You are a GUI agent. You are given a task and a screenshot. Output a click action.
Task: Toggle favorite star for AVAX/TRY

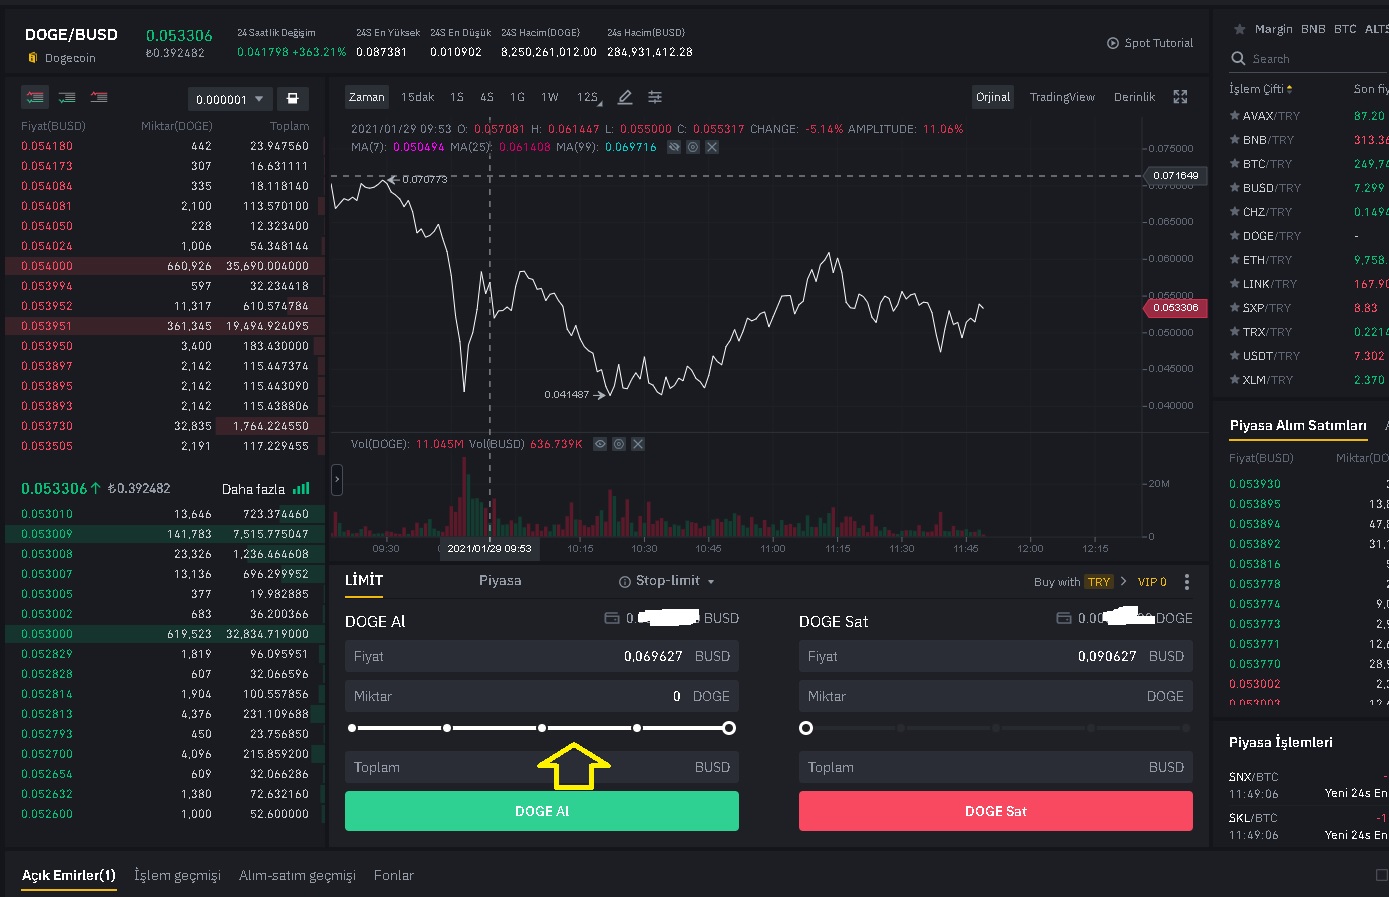pos(1235,116)
